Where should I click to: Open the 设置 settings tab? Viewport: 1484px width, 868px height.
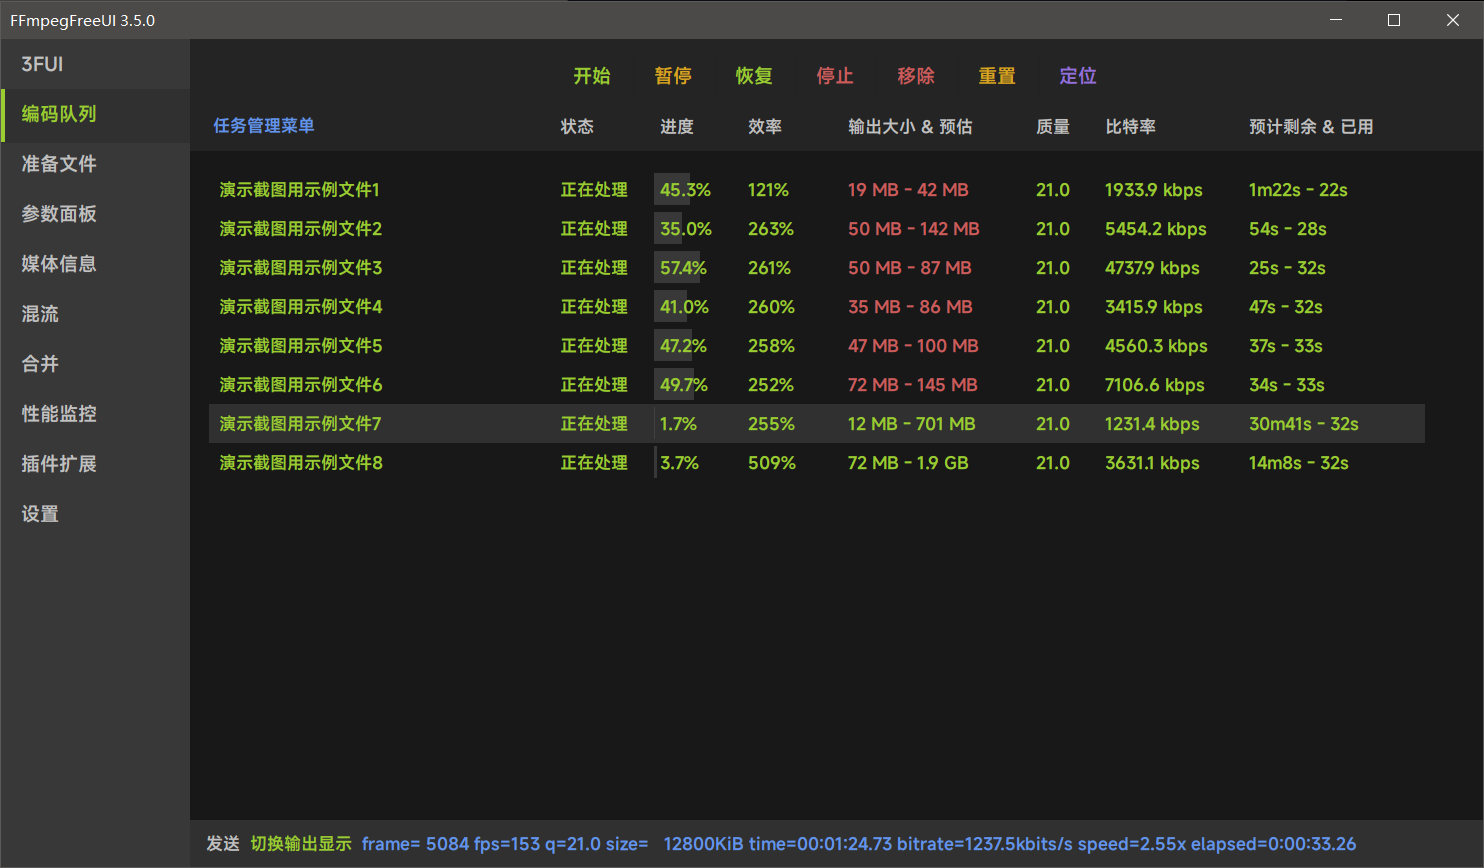click(x=40, y=514)
